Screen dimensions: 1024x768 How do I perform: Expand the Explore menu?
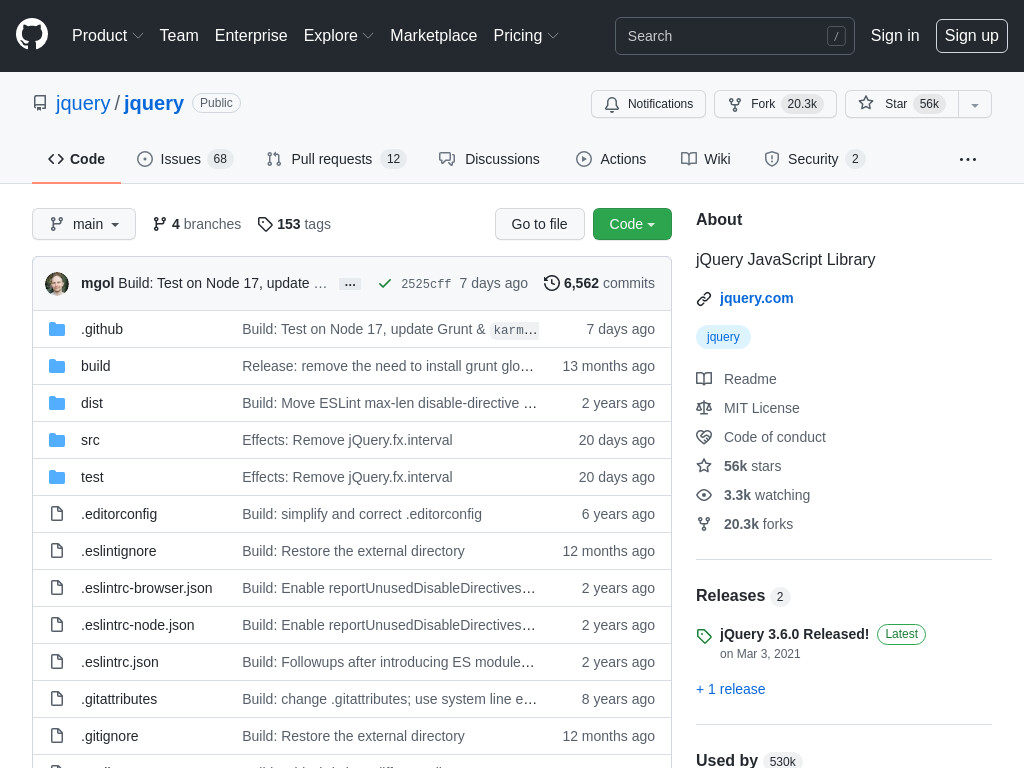pos(338,35)
